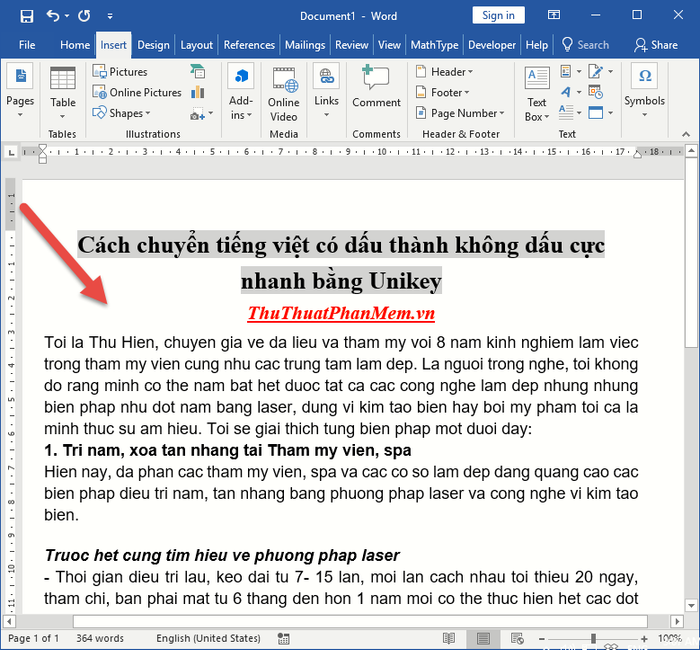Collapse the ribbon
Screen dimensions: 700x650
686,134
